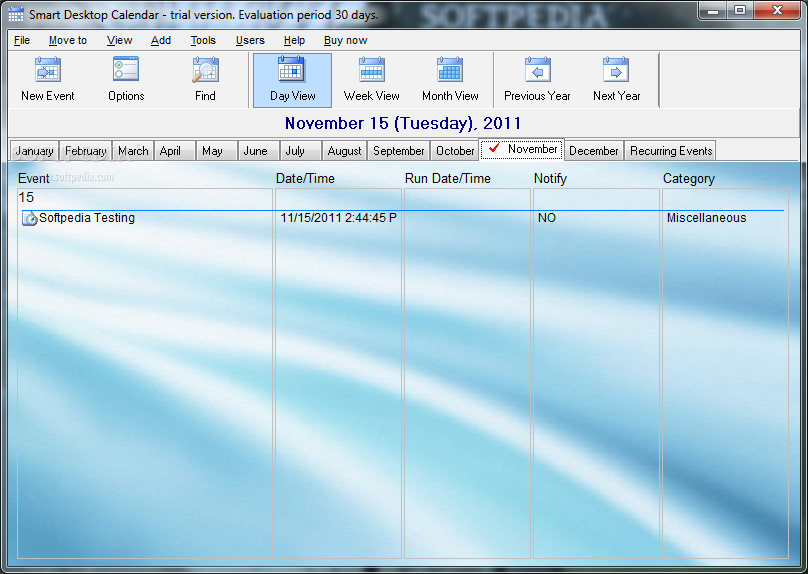Open the File menu
Screen dimensions: 808x574
(x=22, y=40)
